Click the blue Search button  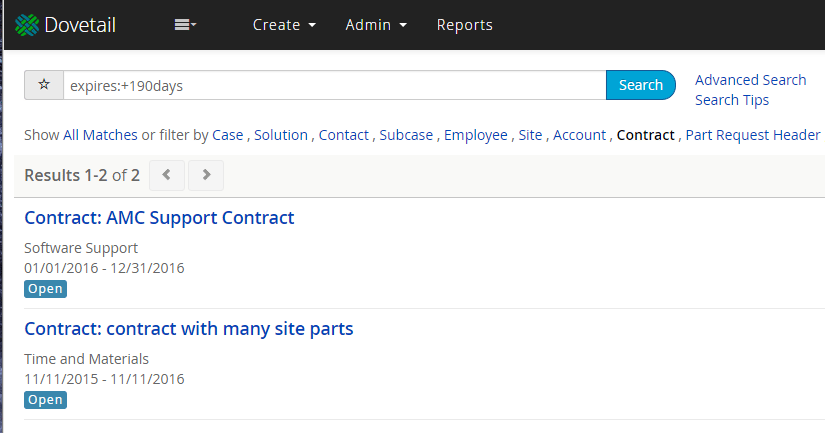pos(641,85)
